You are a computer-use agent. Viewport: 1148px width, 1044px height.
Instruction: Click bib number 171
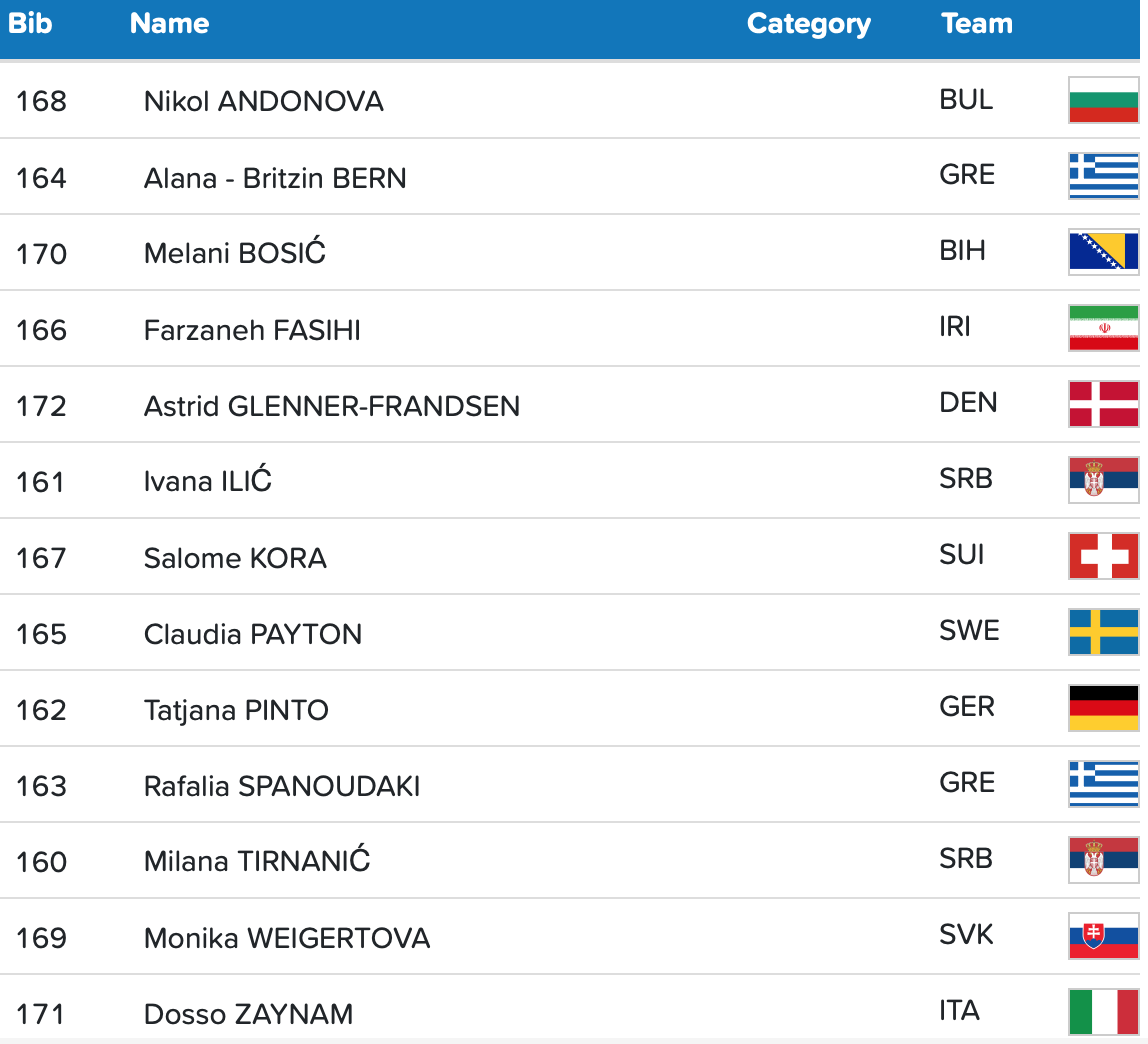pyautogui.click(x=41, y=1014)
